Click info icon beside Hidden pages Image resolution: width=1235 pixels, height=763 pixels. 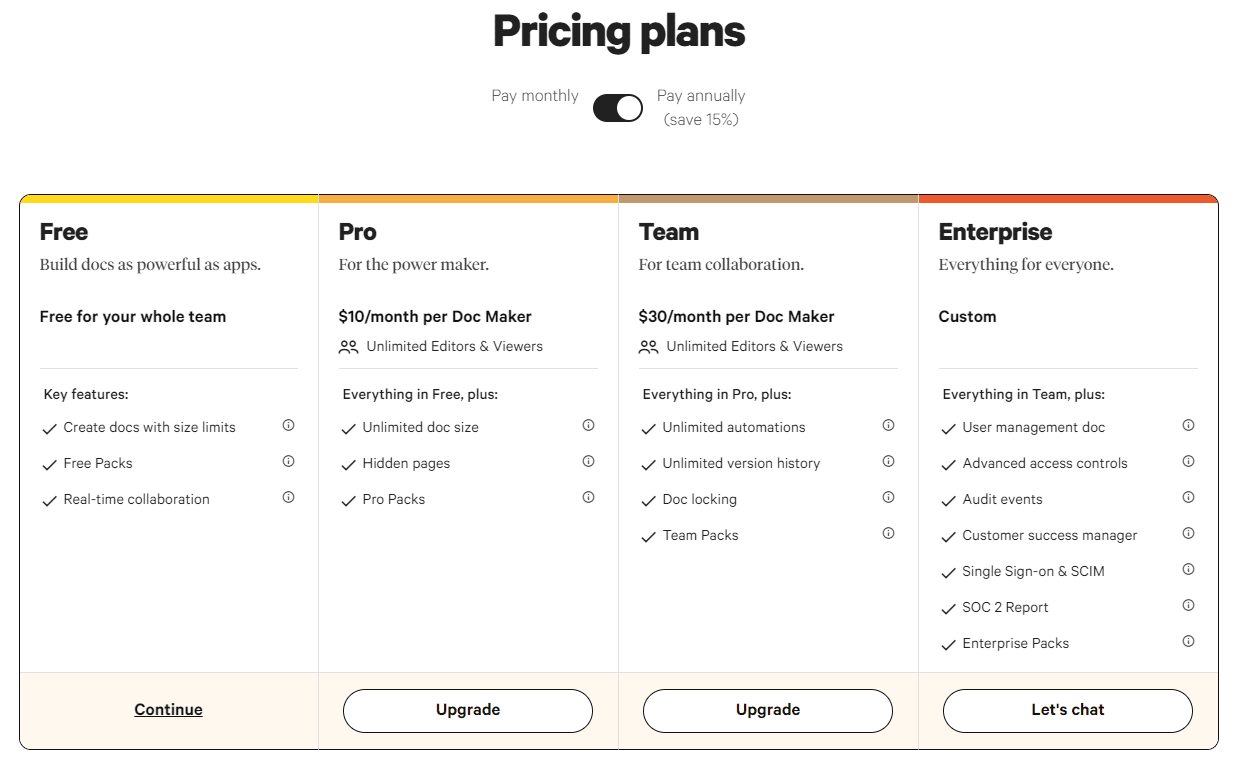click(588, 461)
